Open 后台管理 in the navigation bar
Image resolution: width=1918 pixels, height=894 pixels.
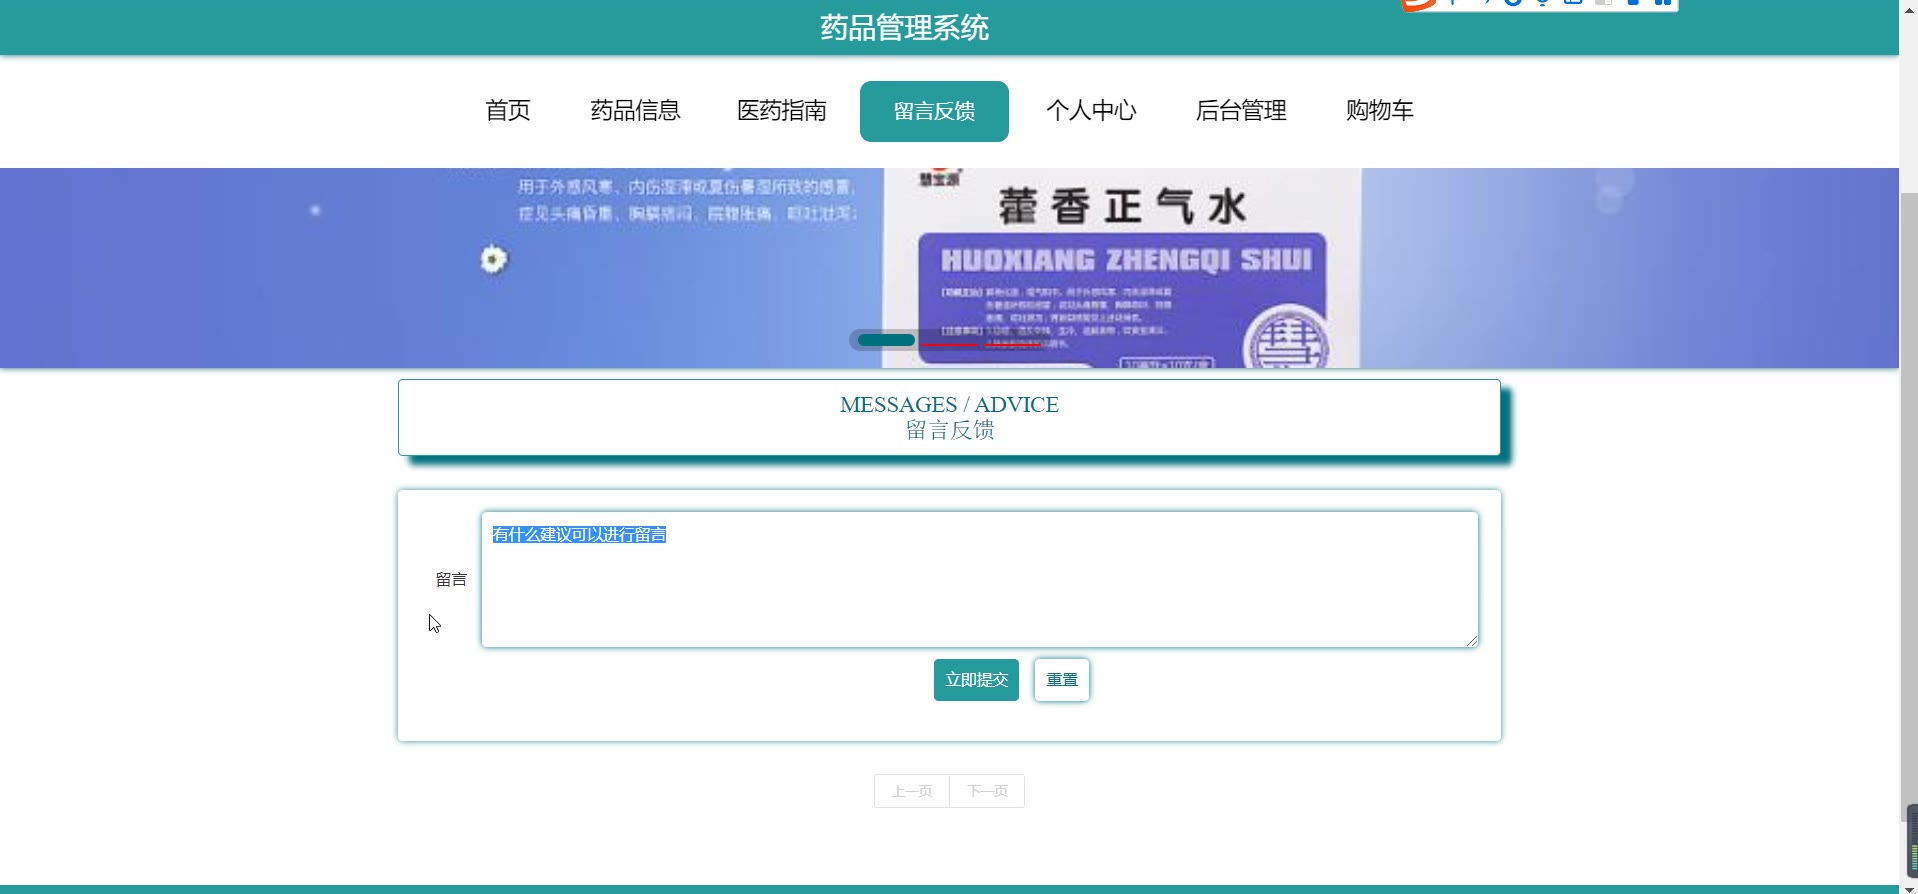(x=1241, y=111)
